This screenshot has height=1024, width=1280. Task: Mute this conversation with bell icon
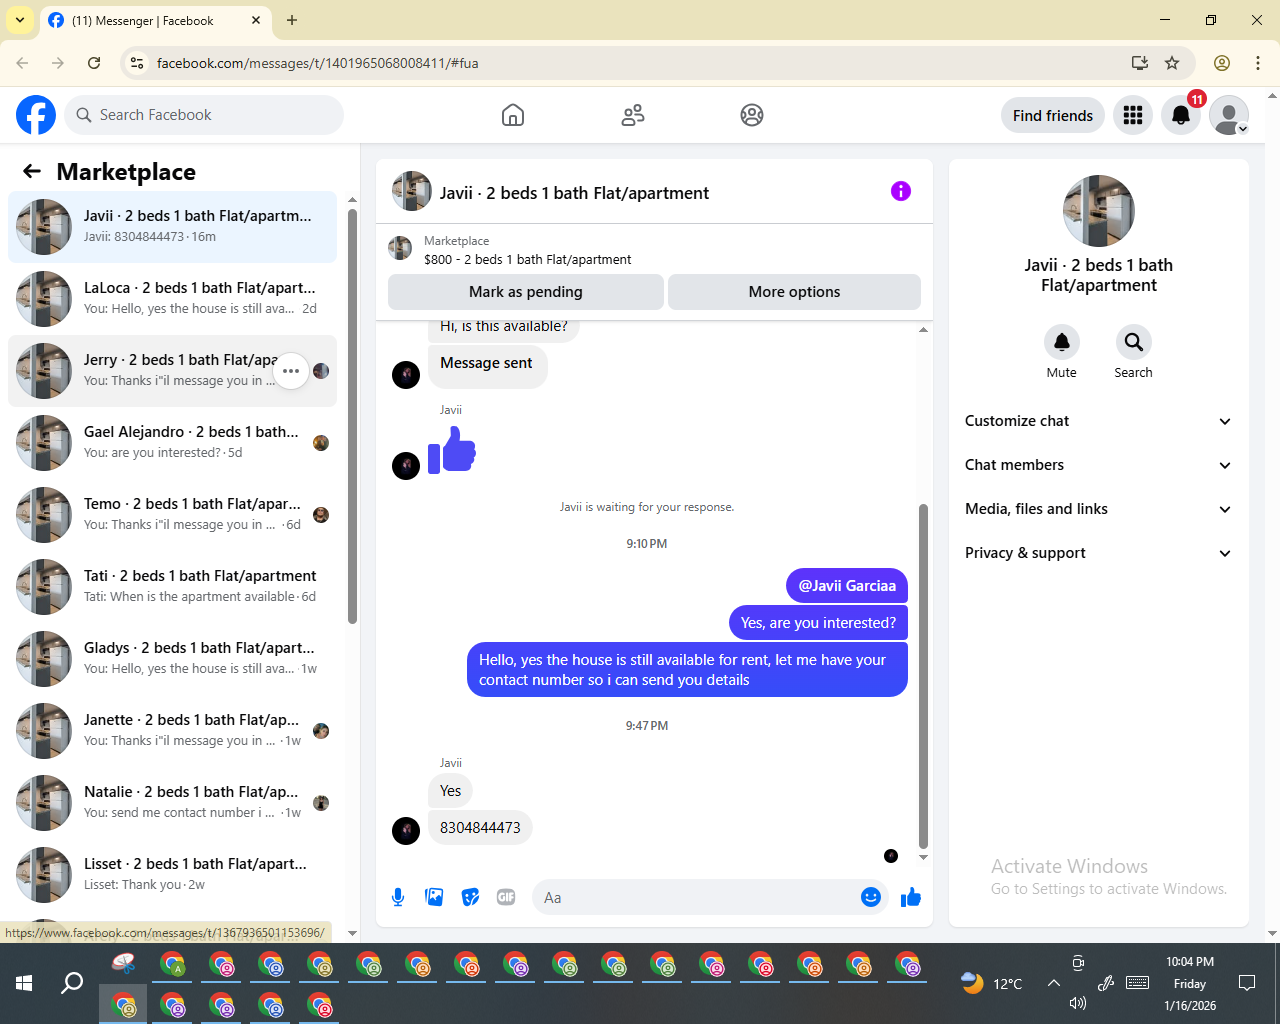pos(1062,342)
